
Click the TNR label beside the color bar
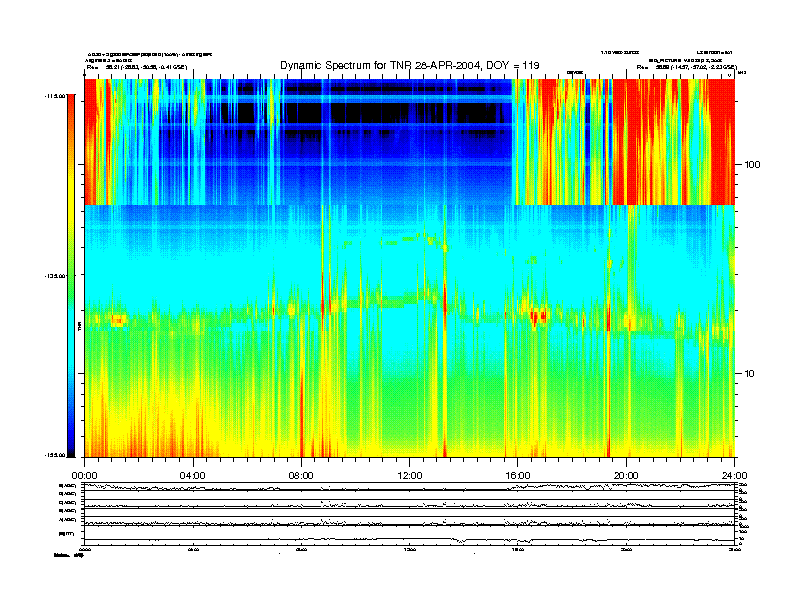click(x=79, y=326)
